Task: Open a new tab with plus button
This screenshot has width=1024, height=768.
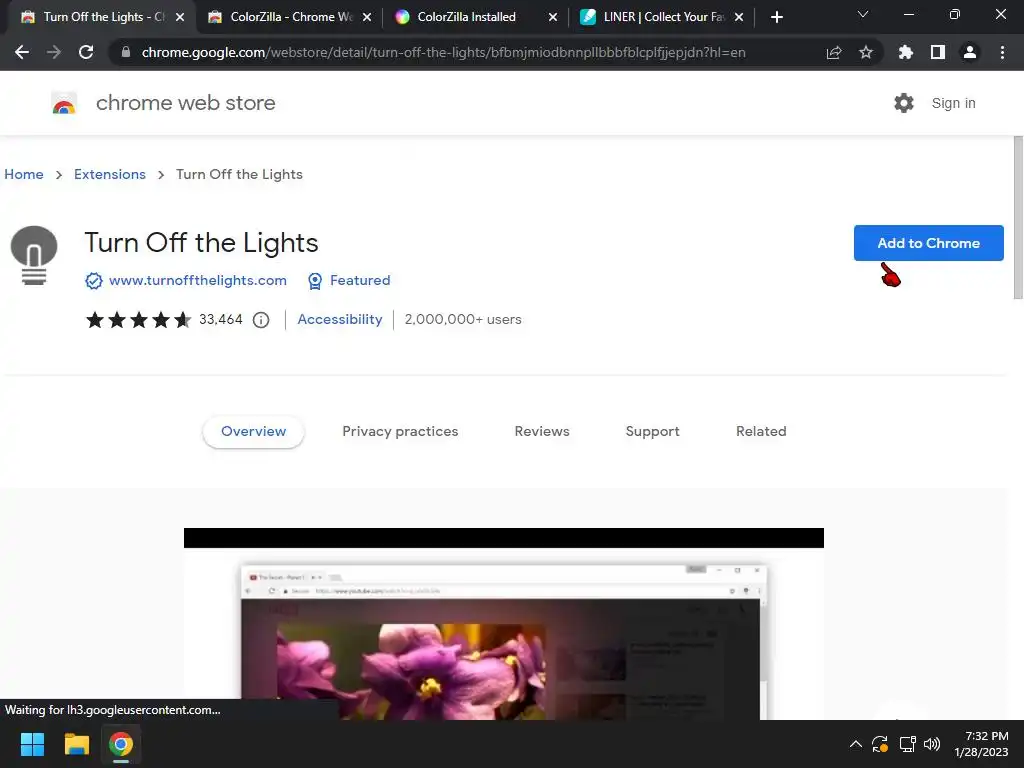Action: click(776, 17)
